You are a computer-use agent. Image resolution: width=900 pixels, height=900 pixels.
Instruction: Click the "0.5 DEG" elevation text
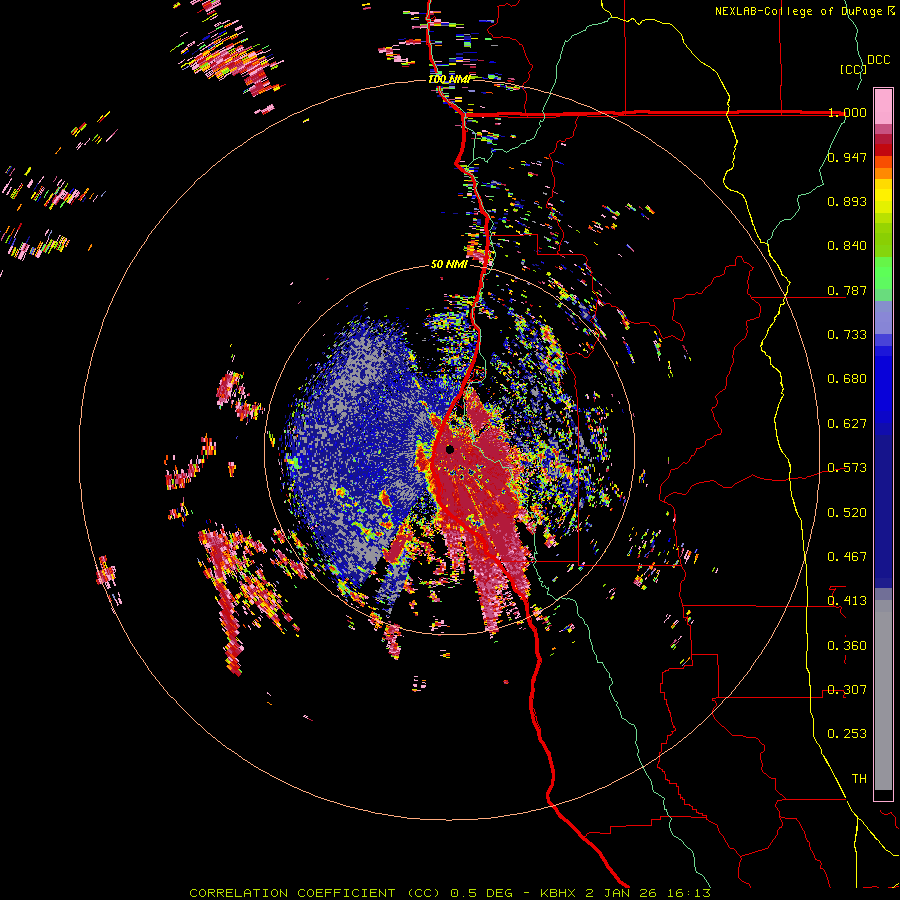[484, 893]
